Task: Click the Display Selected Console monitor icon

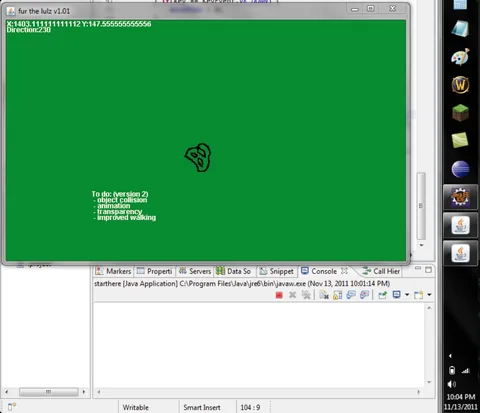Action: click(396, 295)
